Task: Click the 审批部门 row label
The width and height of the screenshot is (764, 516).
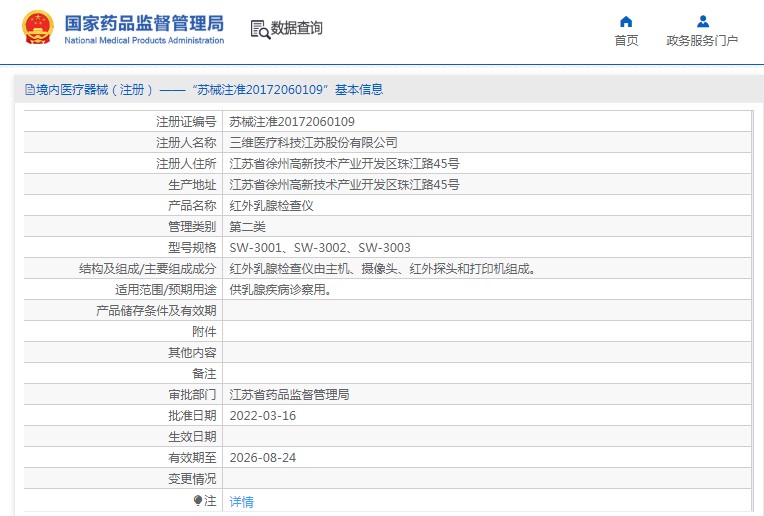Action: (192, 395)
